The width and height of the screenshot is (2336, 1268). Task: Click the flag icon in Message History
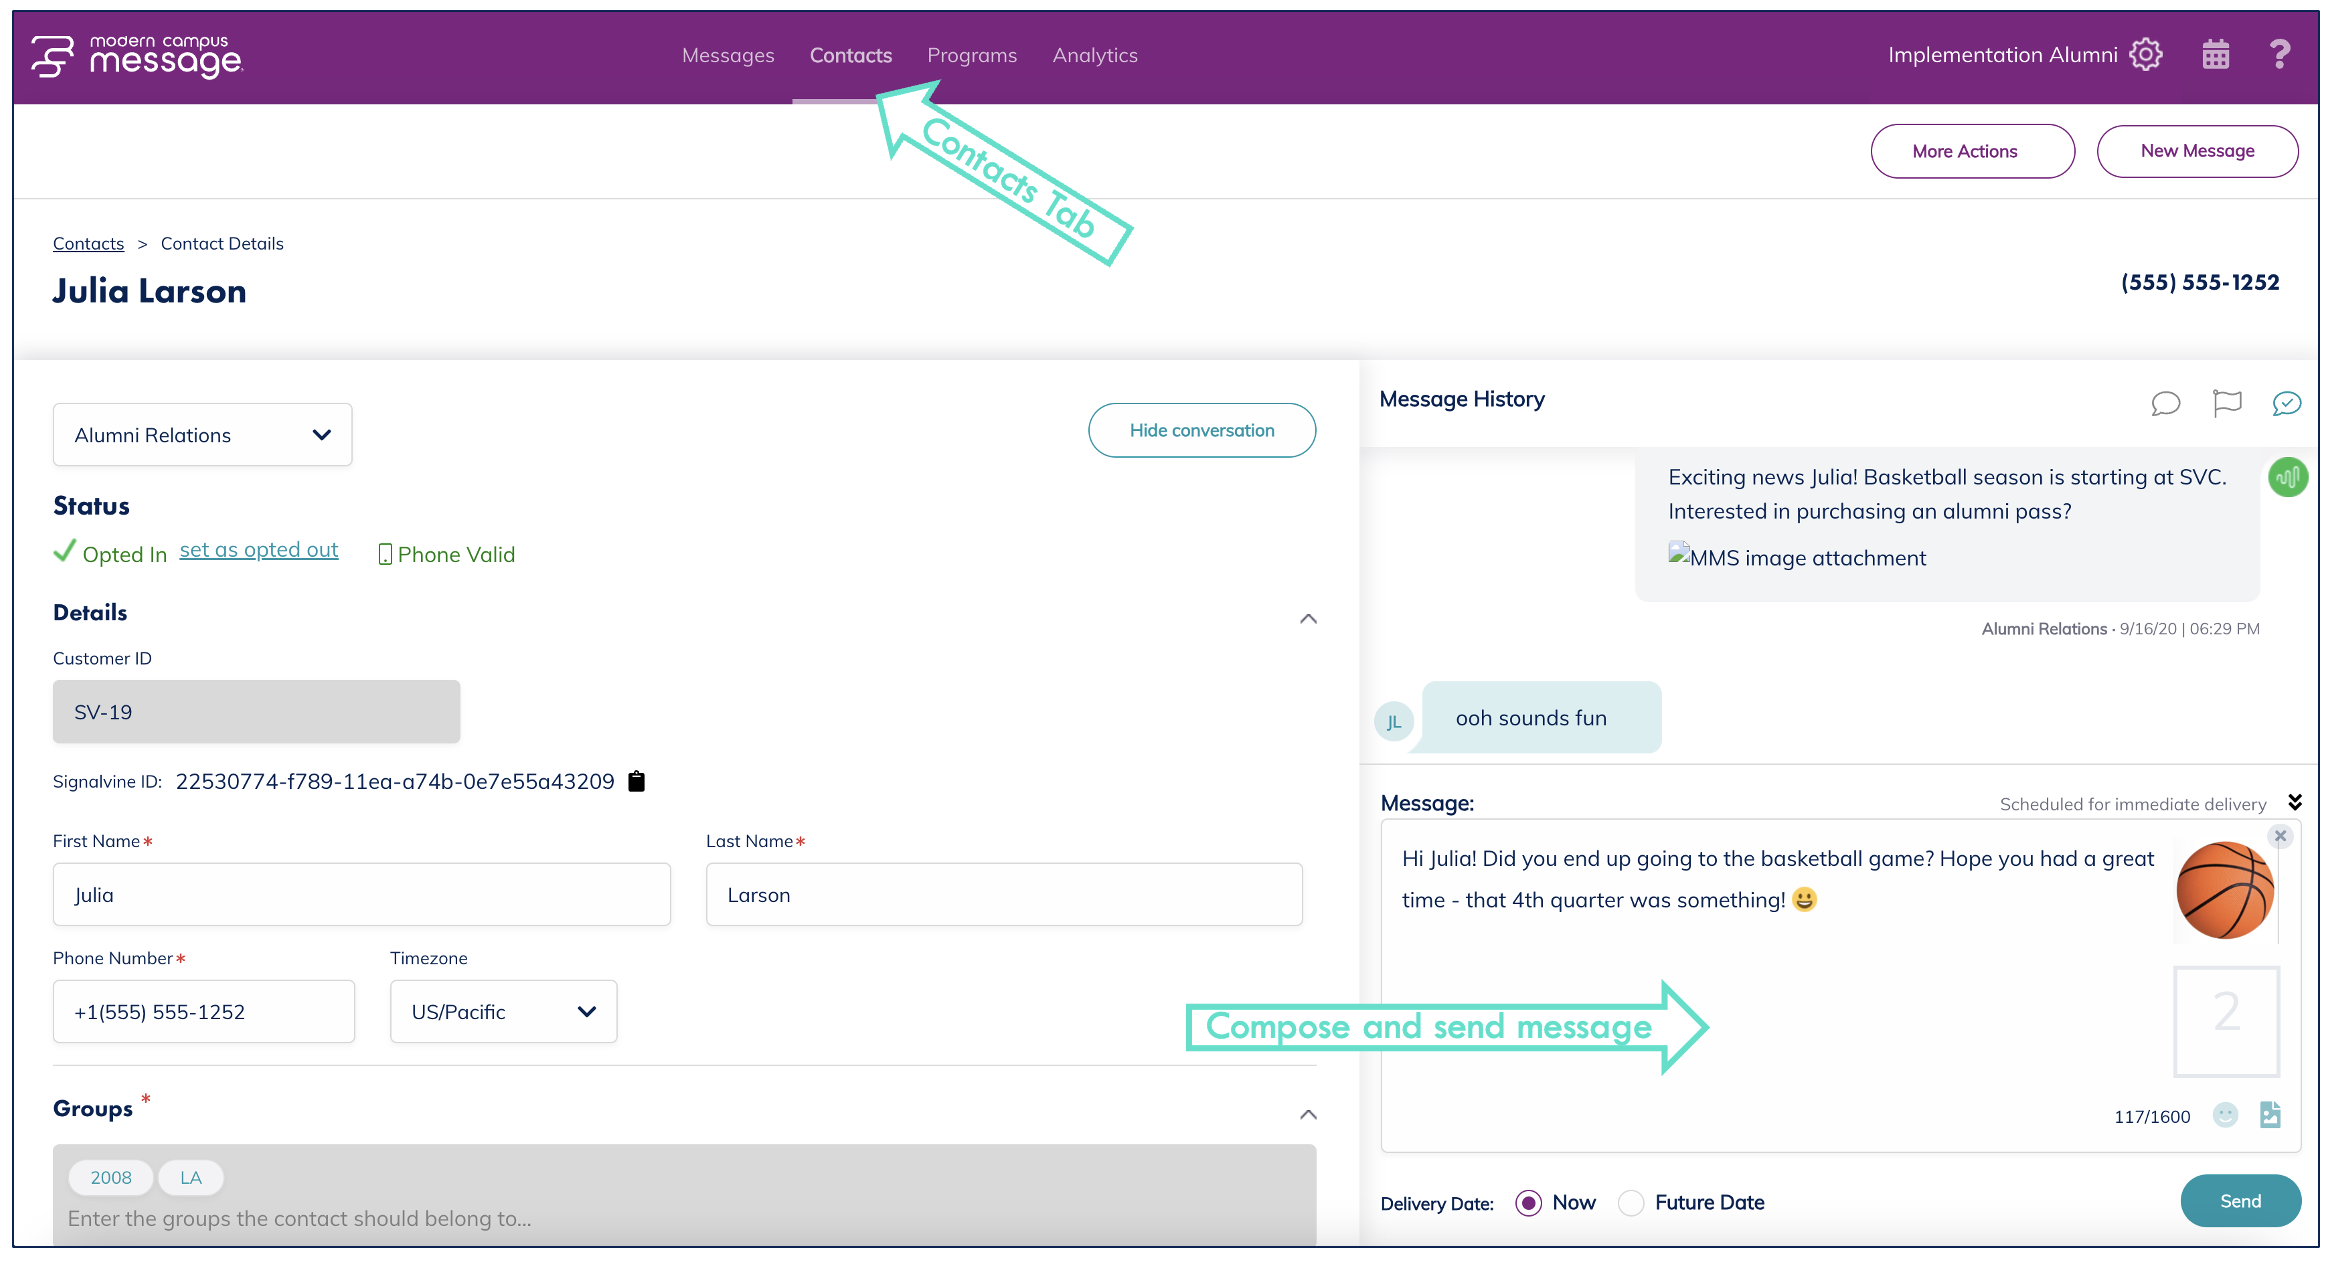[2227, 403]
